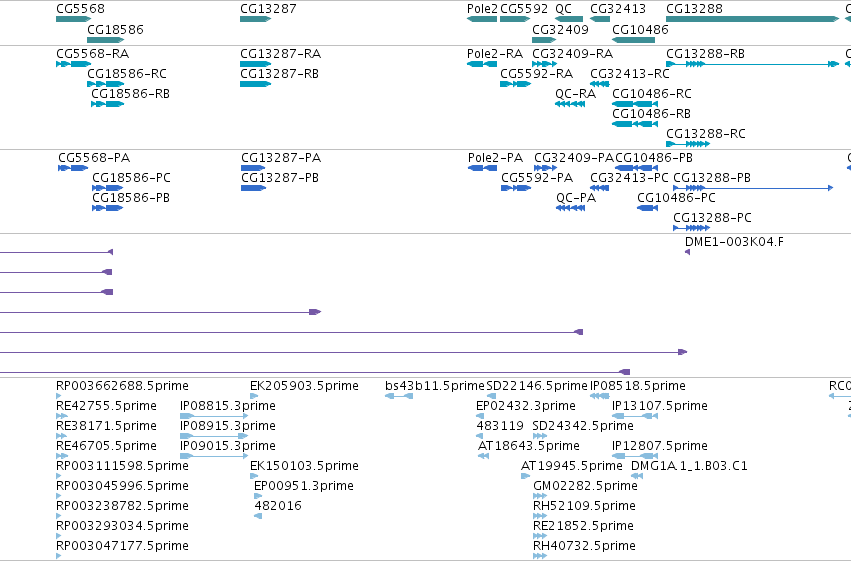This screenshot has width=851, height=561.
Task: Select the CG32413 gene label
Action: [x=618, y=9]
